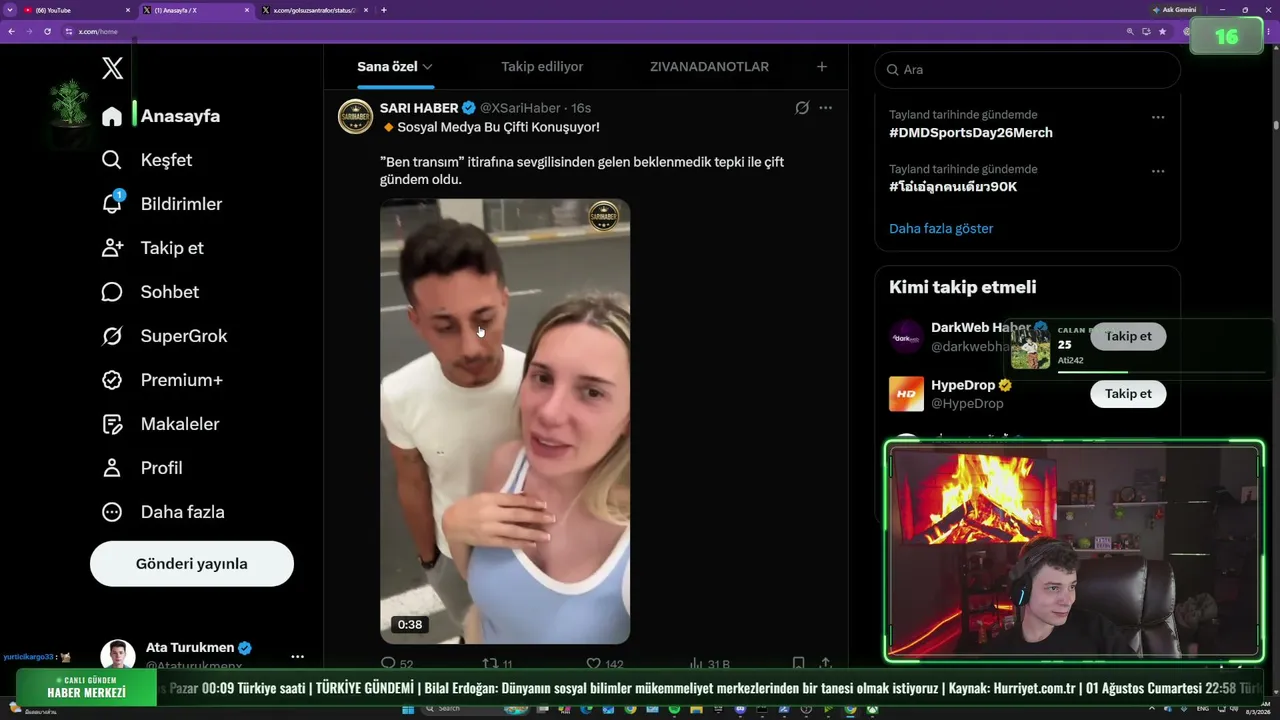Open the more options on SARI HABER post
Screen dimensions: 1280x720
click(825, 108)
